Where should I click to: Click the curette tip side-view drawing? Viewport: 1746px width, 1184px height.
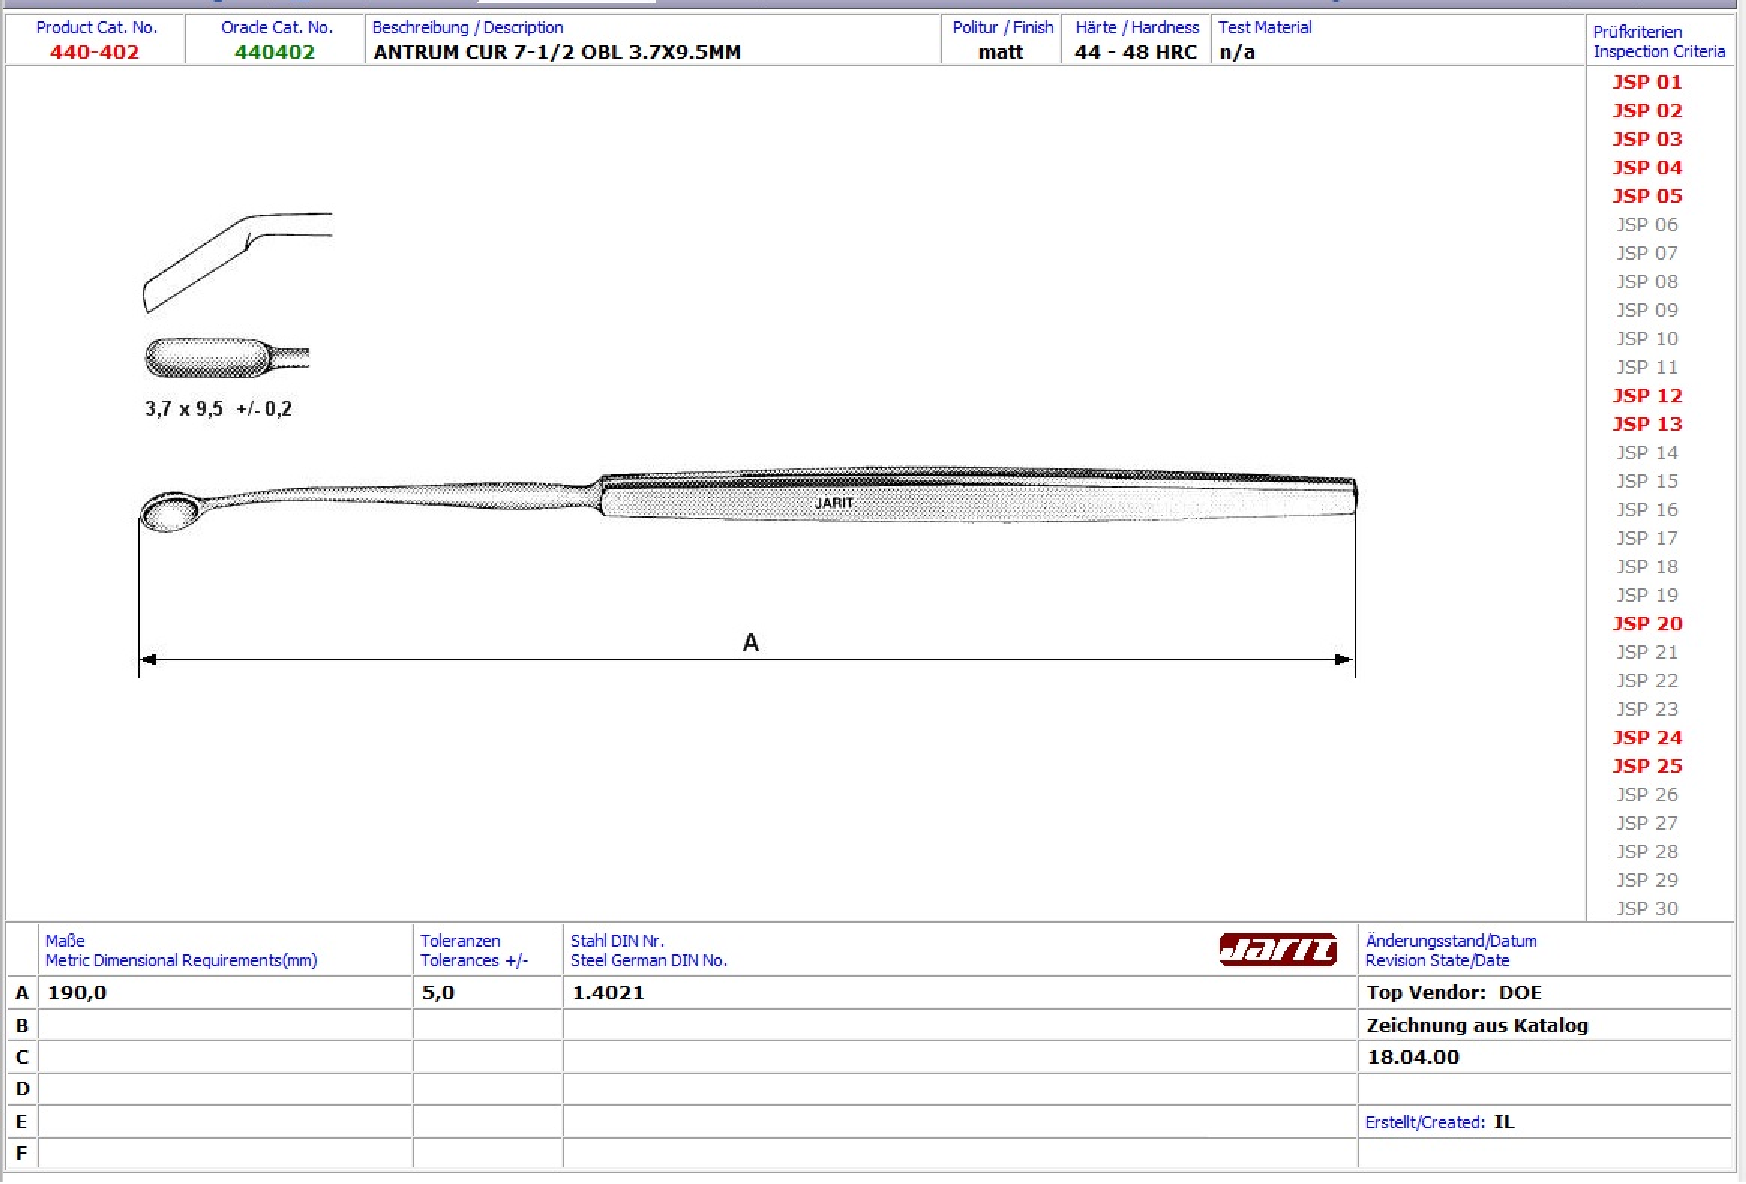[236, 260]
